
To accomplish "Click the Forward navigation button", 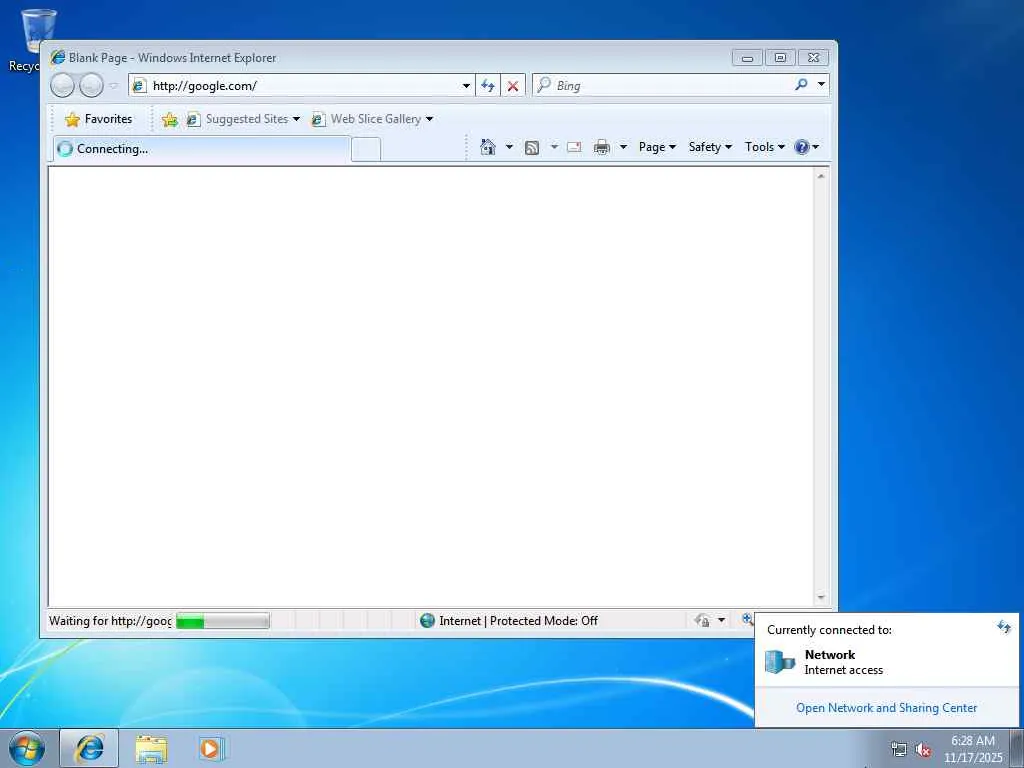I will click(x=91, y=86).
